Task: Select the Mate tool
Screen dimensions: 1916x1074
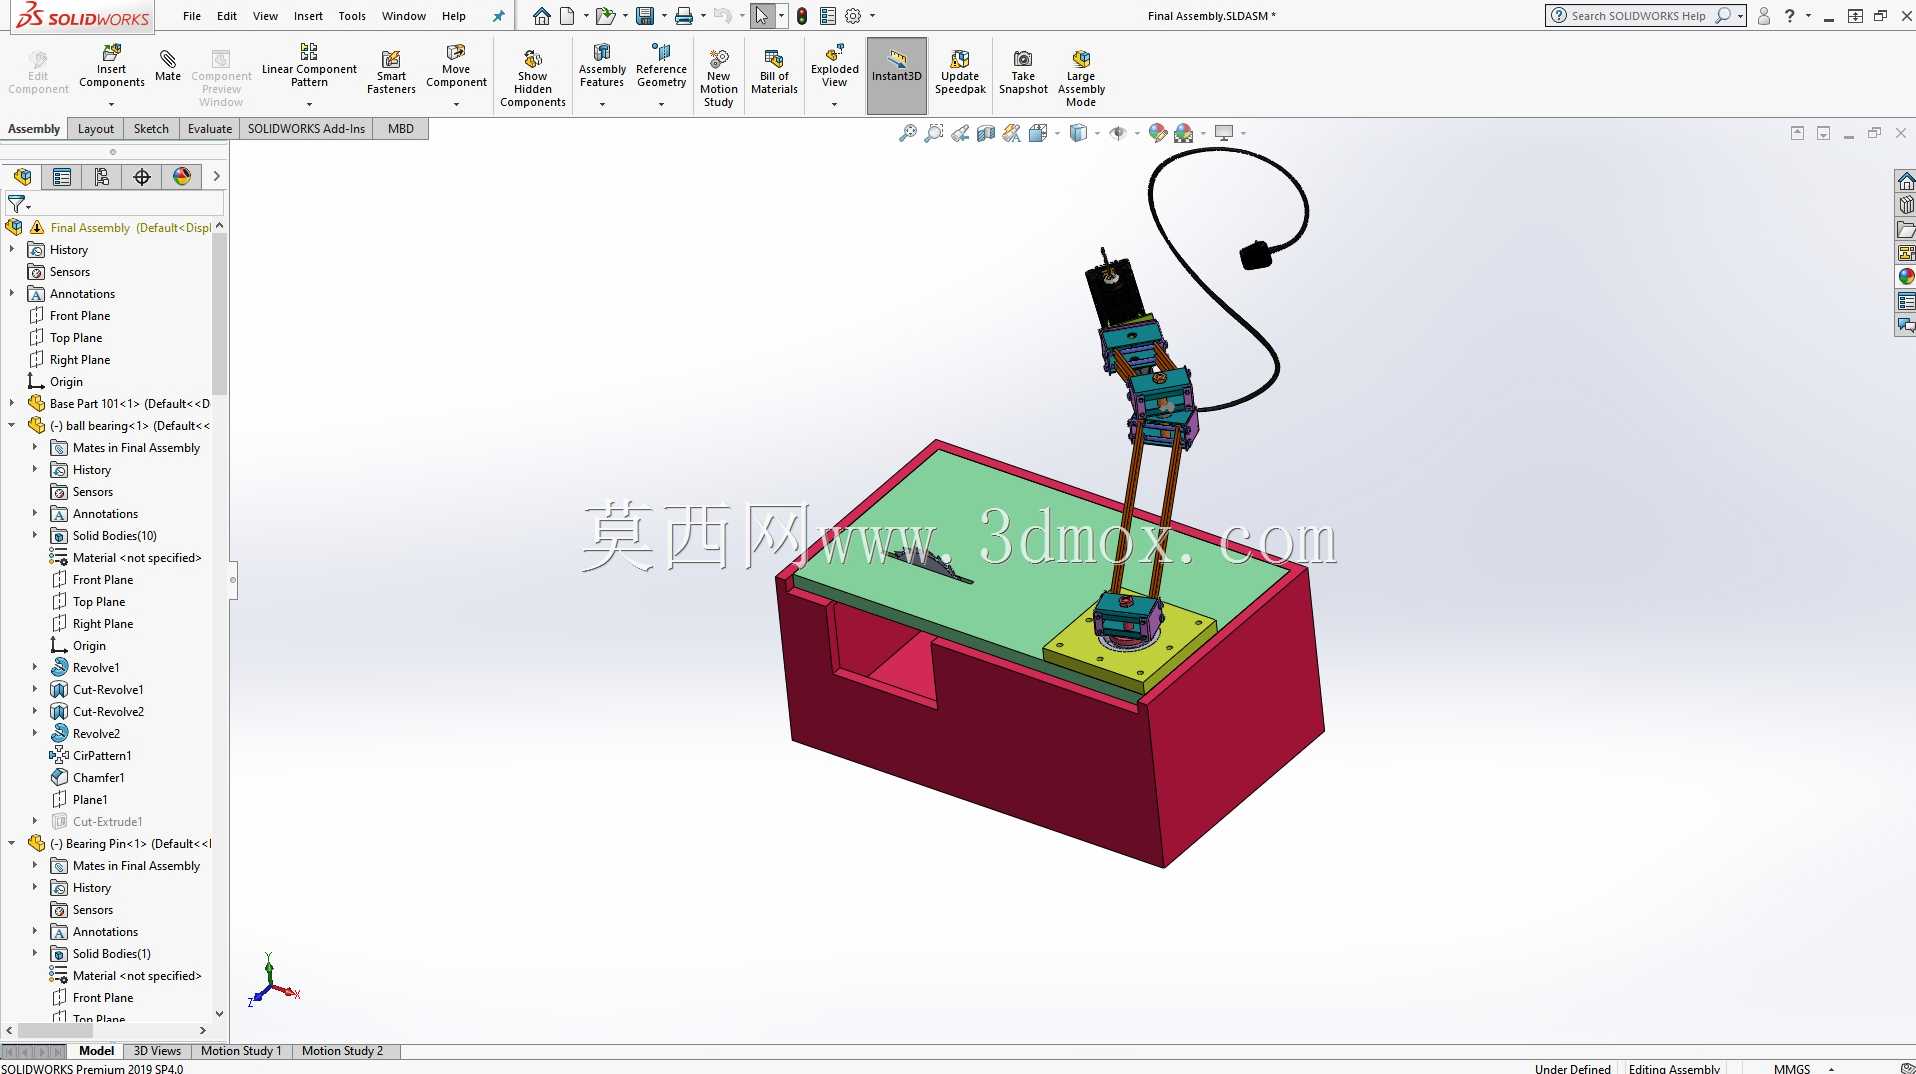Action: click(168, 66)
